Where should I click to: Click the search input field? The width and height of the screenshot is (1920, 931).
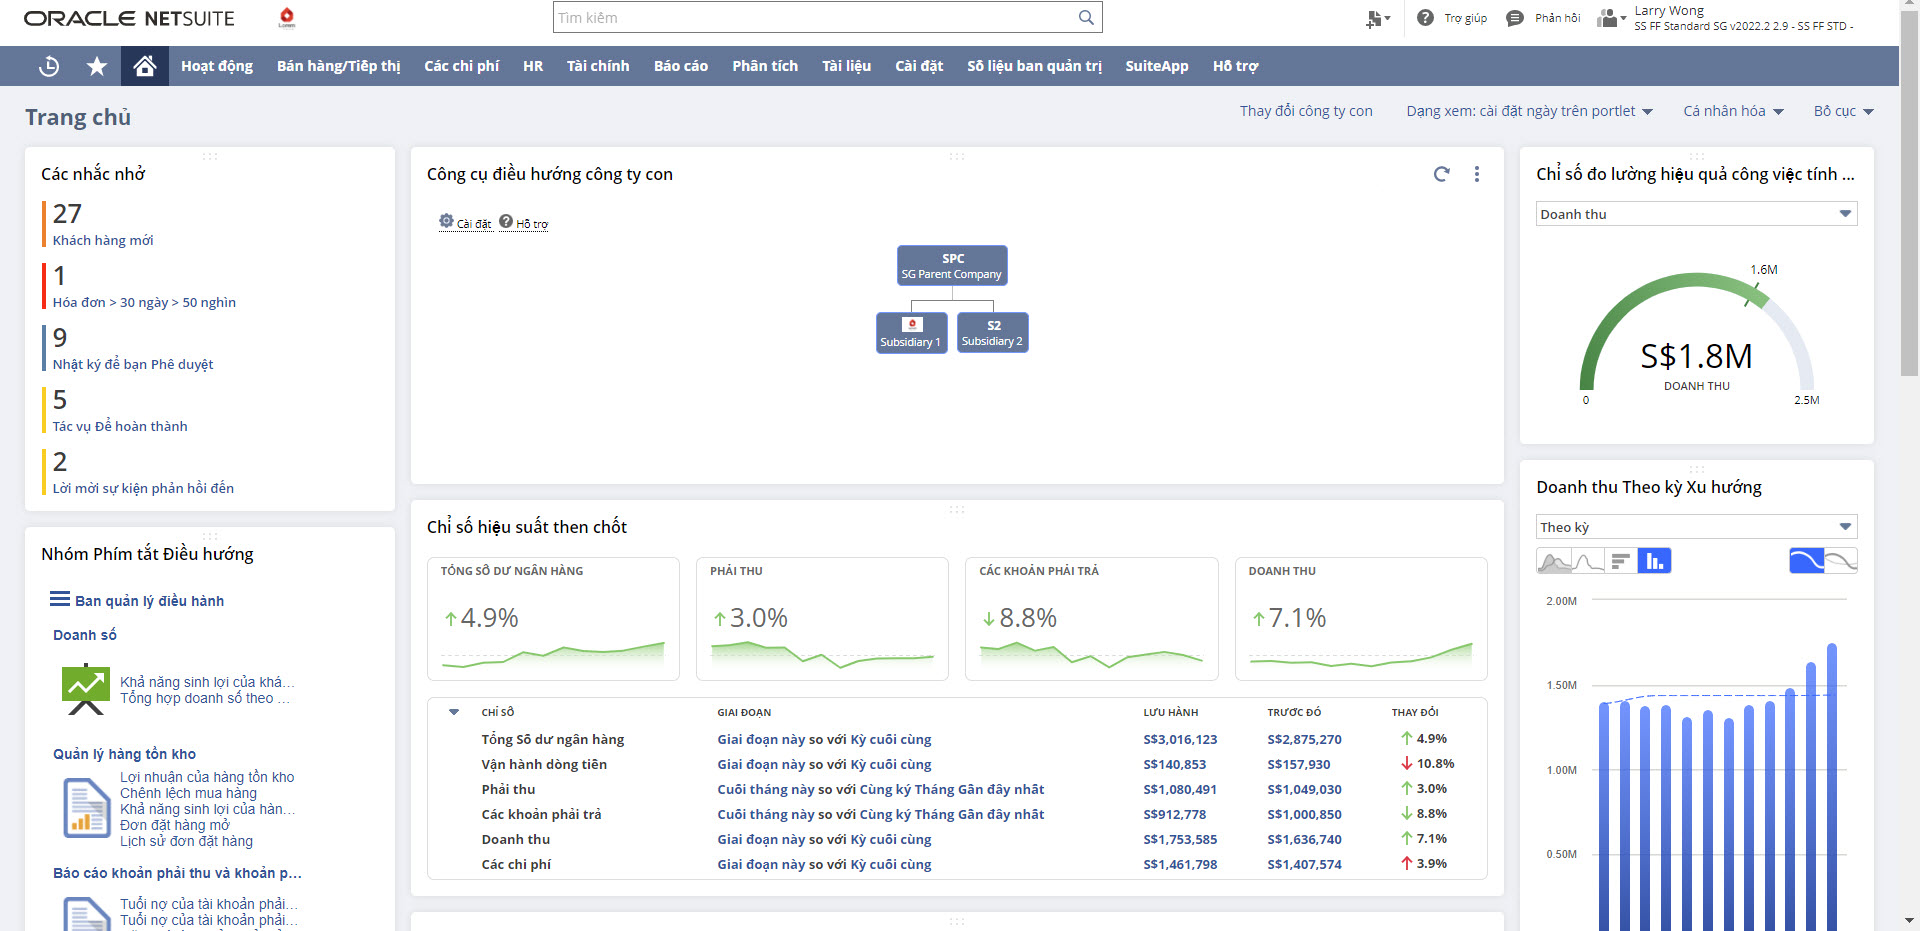click(x=816, y=18)
